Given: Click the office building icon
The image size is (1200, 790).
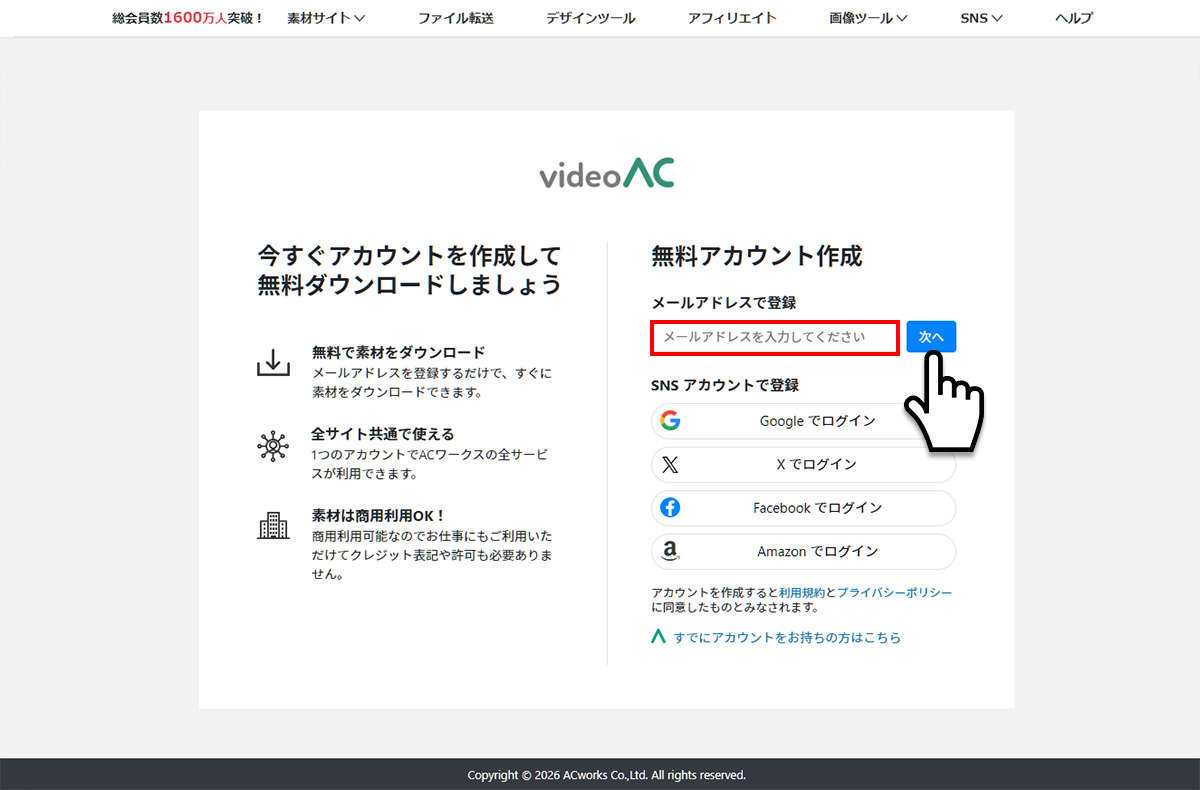Looking at the screenshot, I should click(273, 526).
